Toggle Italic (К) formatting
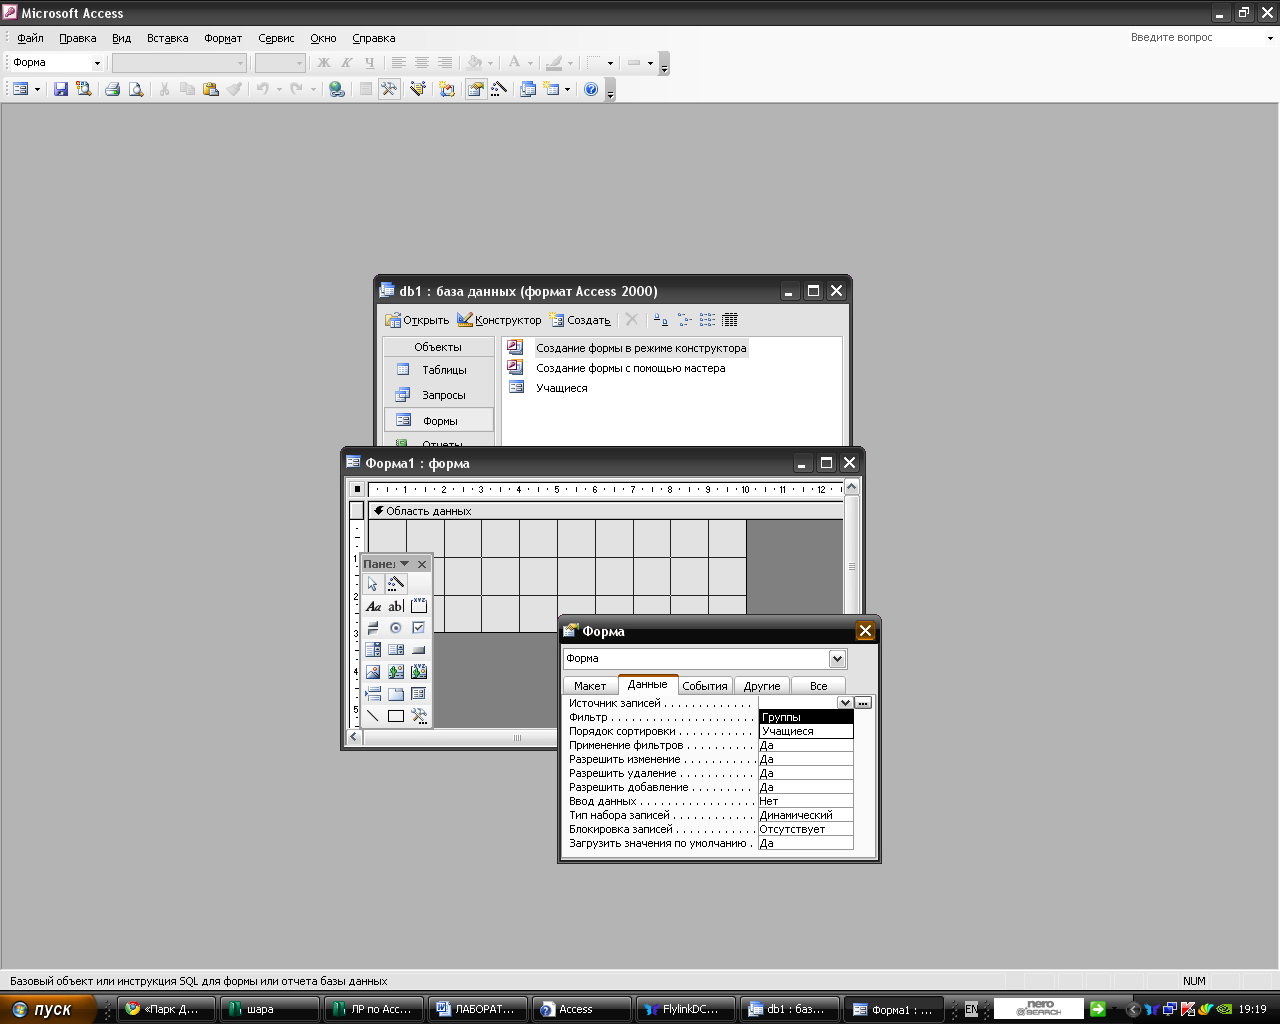1280x1024 pixels. tap(347, 63)
